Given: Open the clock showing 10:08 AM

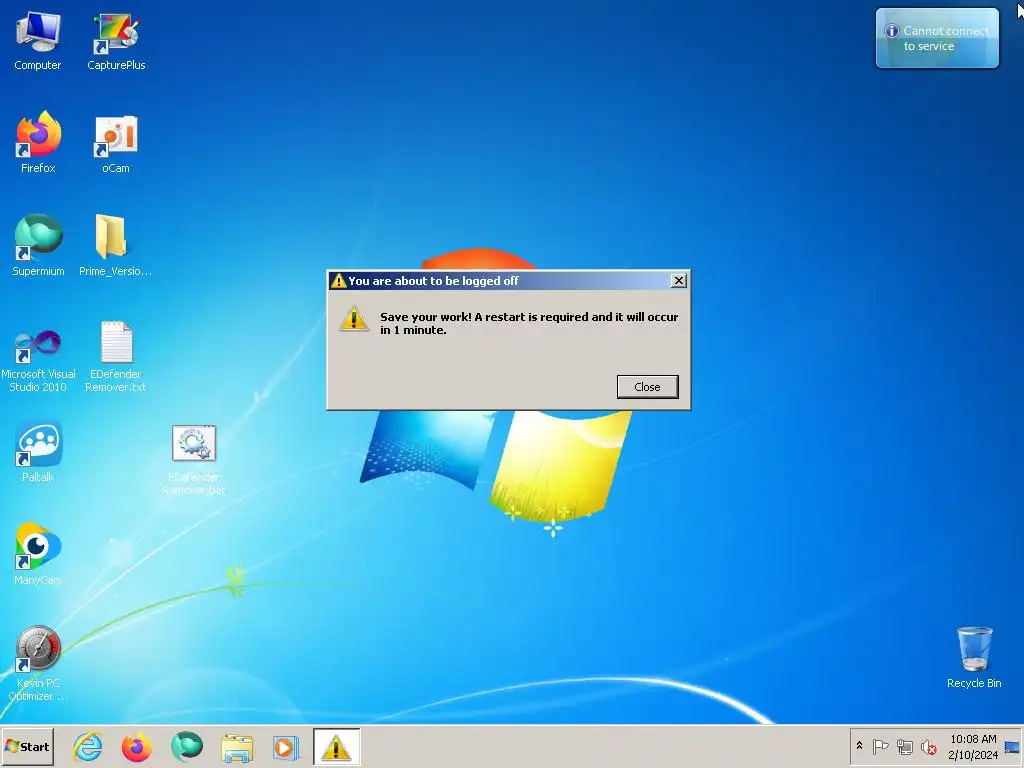Looking at the screenshot, I should 973,746.
